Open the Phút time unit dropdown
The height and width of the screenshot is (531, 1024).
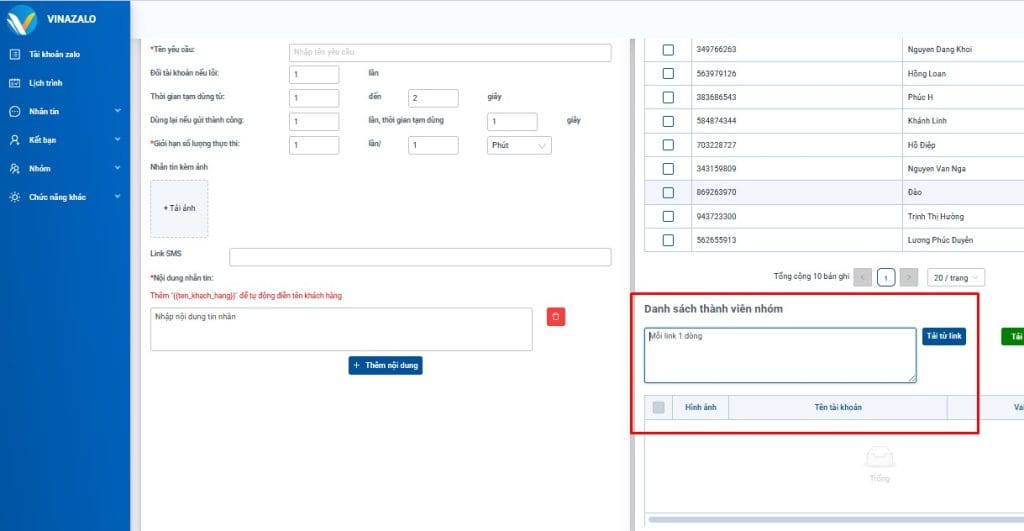pos(520,146)
